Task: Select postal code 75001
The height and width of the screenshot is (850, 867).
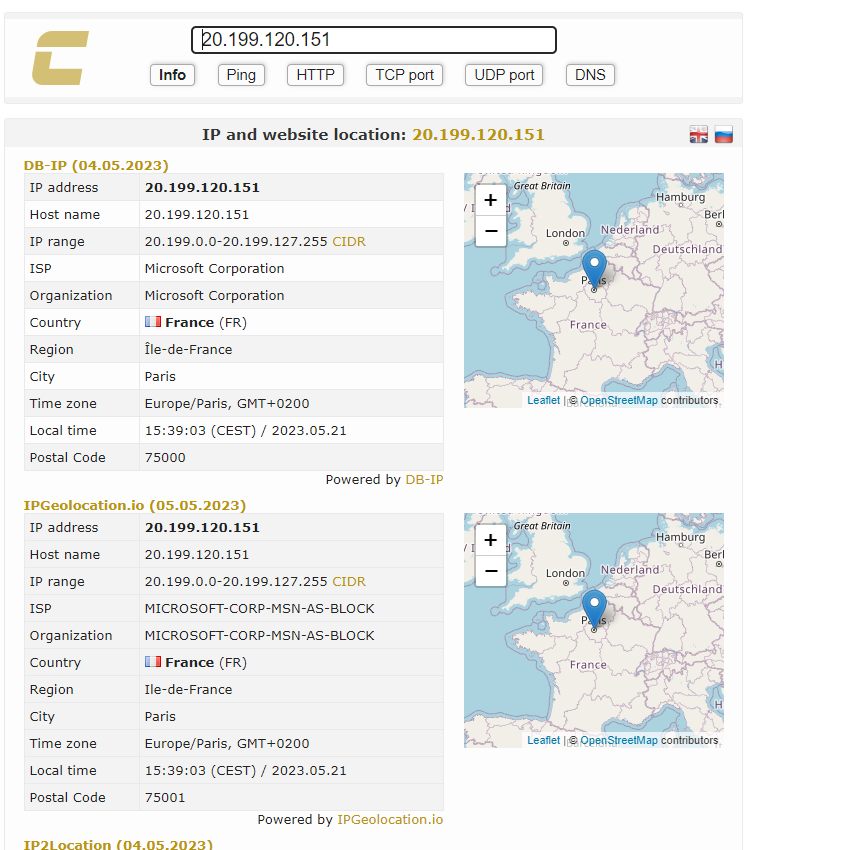Action: pos(165,797)
